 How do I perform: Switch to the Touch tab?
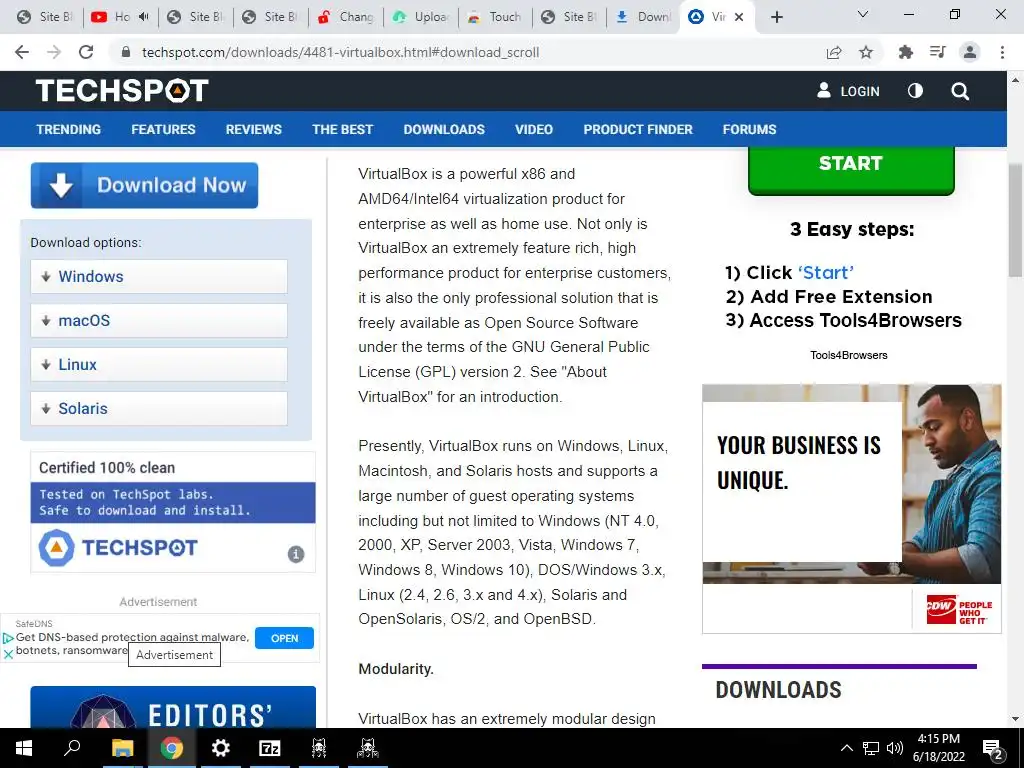click(495, 17)
